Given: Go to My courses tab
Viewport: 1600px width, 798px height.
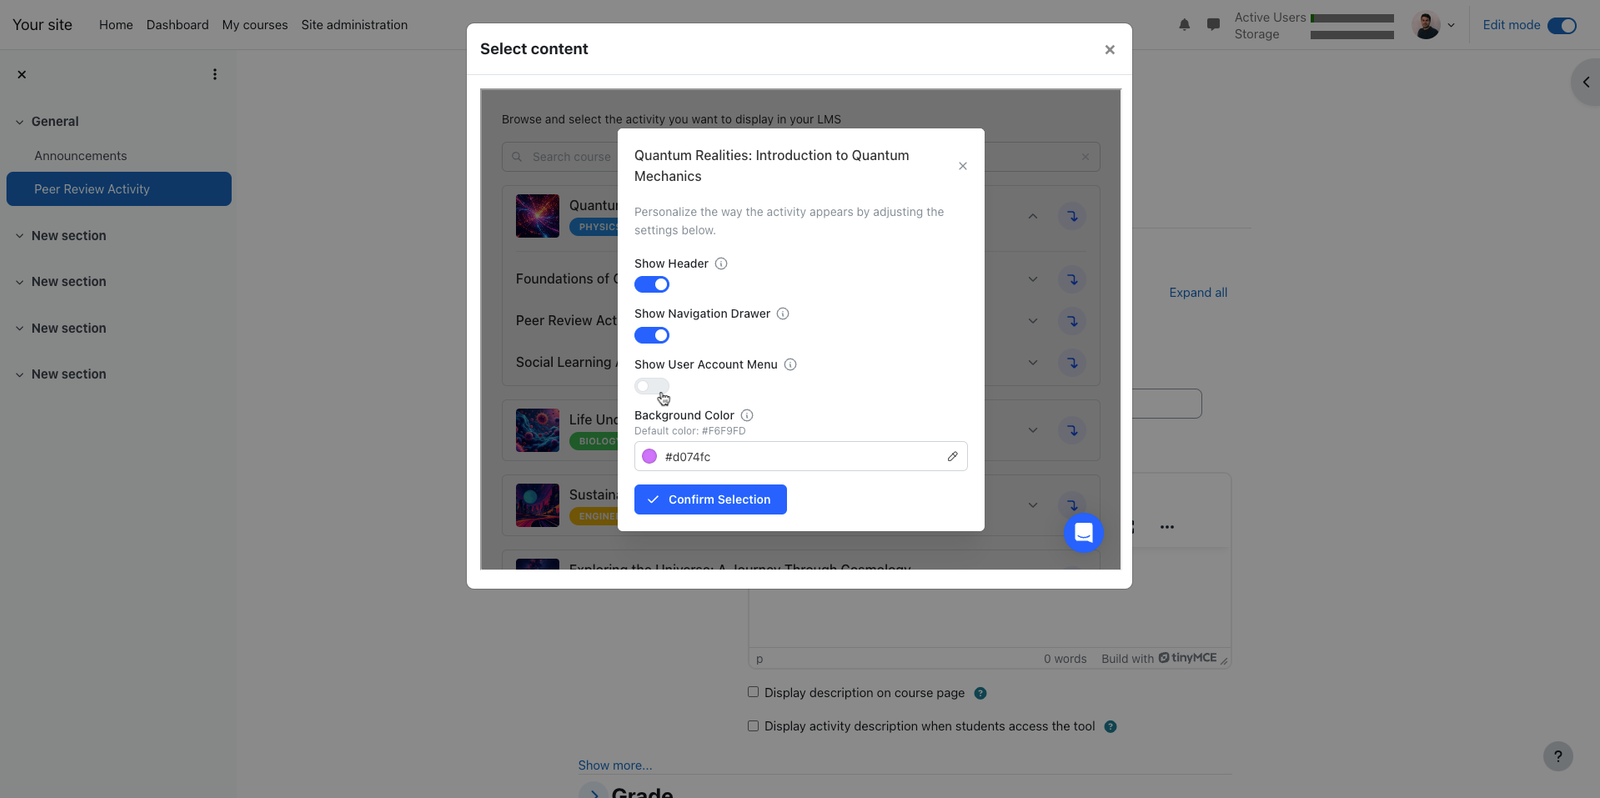Looking at the screenshot, I should [x=255, y=25].
